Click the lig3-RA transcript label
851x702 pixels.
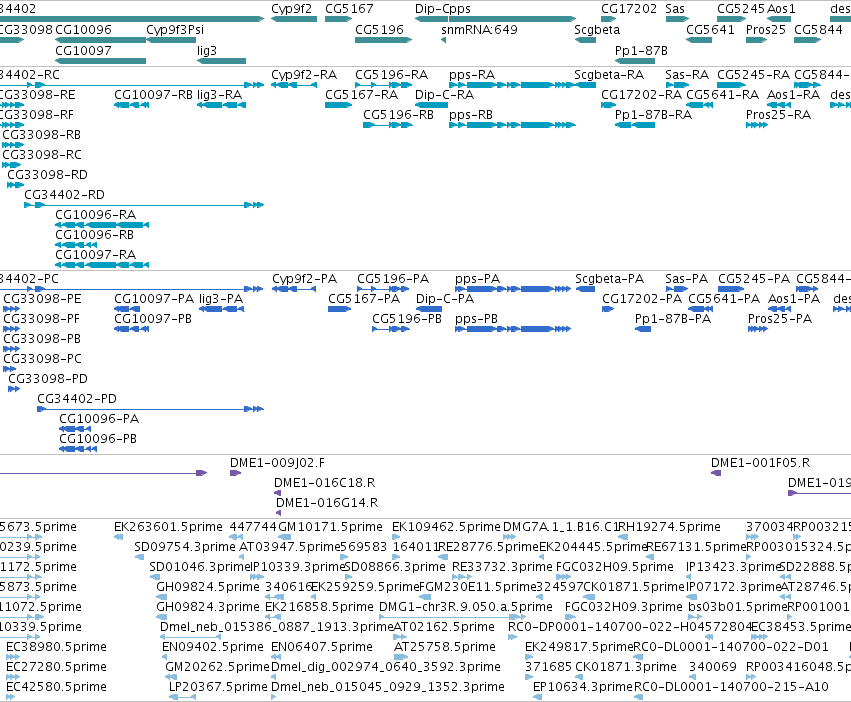219,94
